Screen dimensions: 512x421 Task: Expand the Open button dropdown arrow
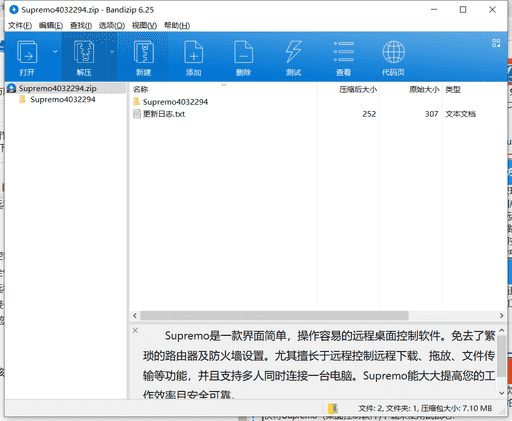[55, 52]
